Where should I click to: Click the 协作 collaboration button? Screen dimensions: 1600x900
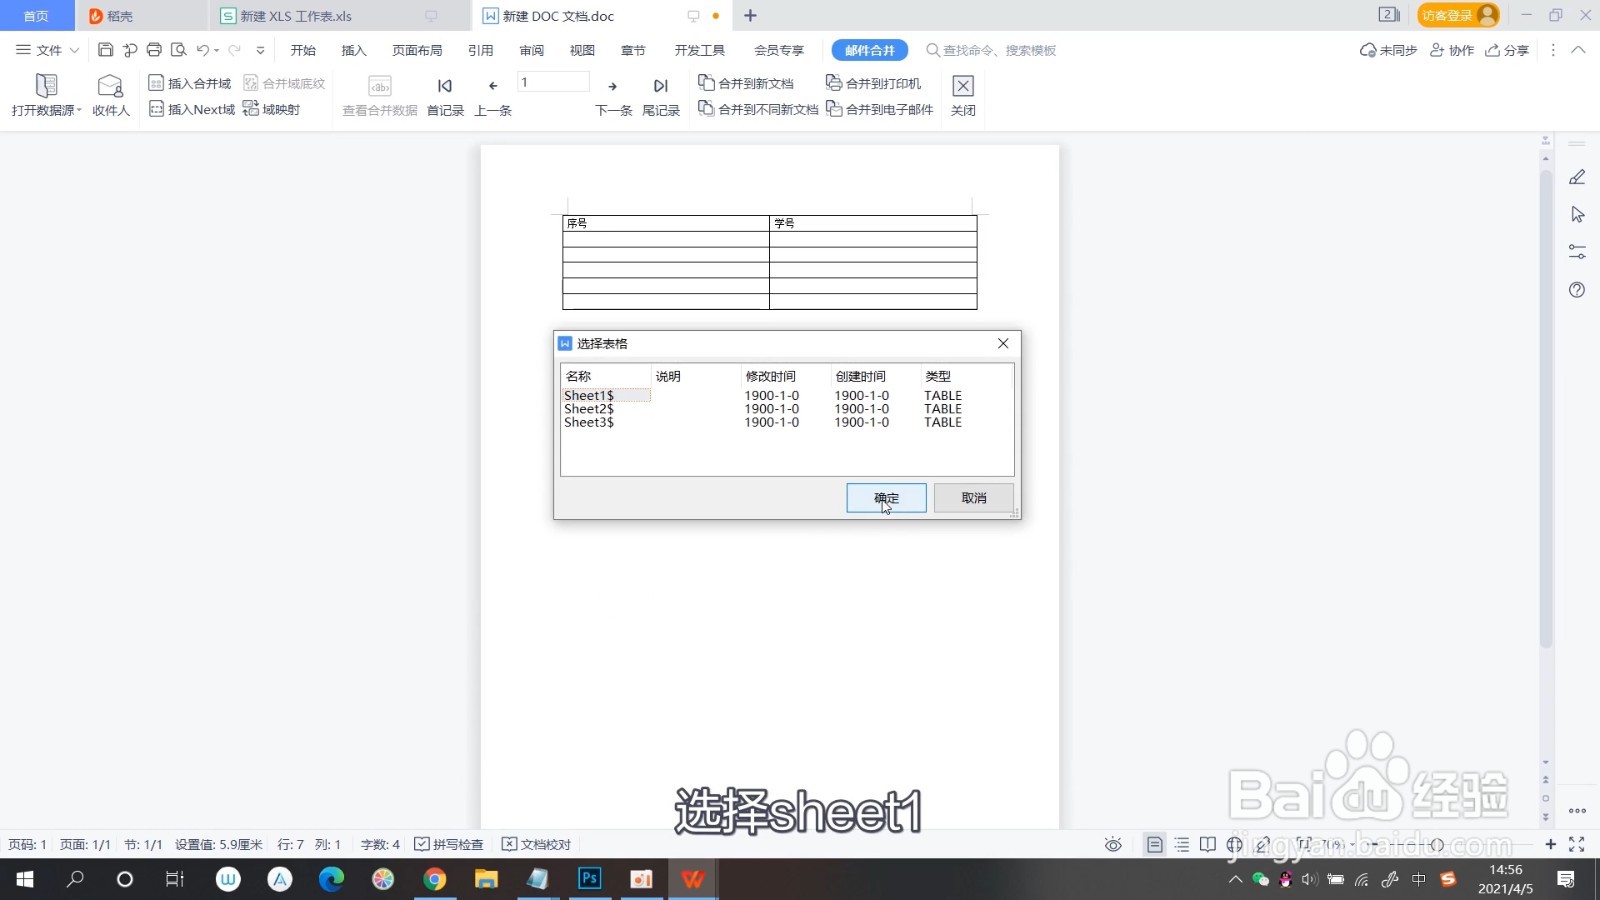coord(1452,50)
